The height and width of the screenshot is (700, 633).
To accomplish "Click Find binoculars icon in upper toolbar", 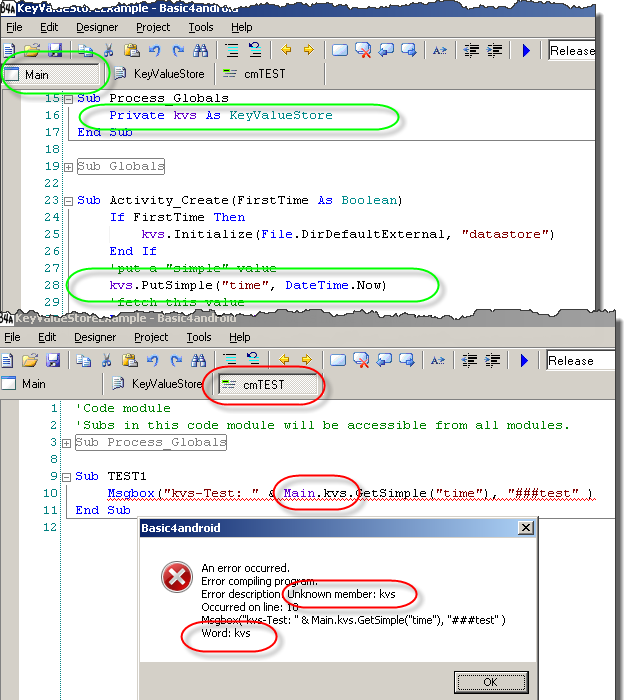I will tap(200, 50).
